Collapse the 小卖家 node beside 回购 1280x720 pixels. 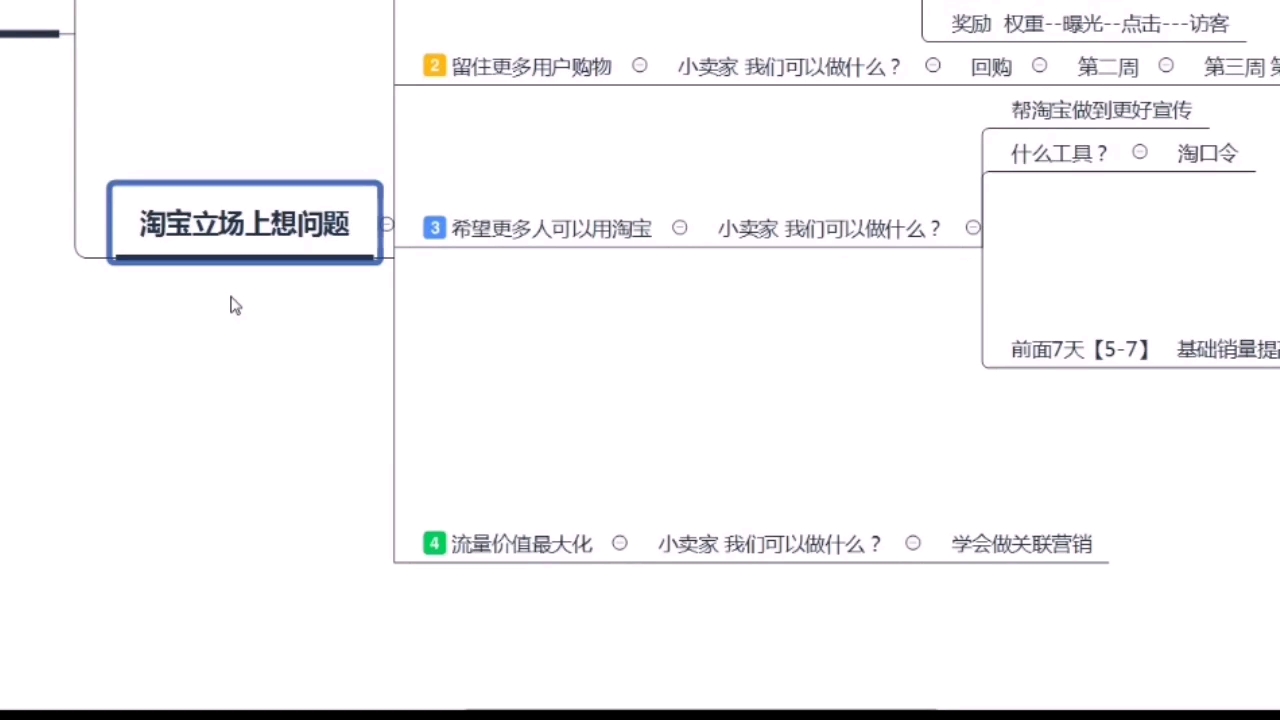pos(933,65)
